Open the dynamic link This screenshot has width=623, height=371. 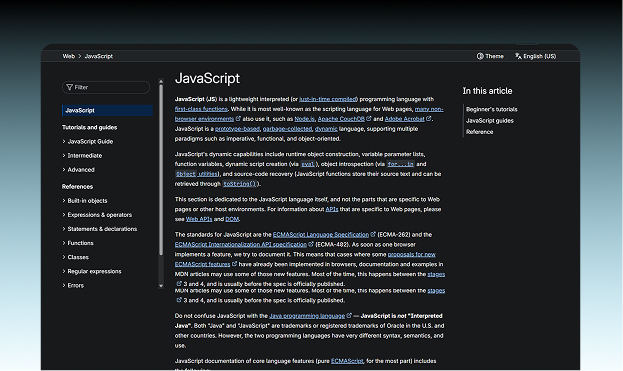326,129
